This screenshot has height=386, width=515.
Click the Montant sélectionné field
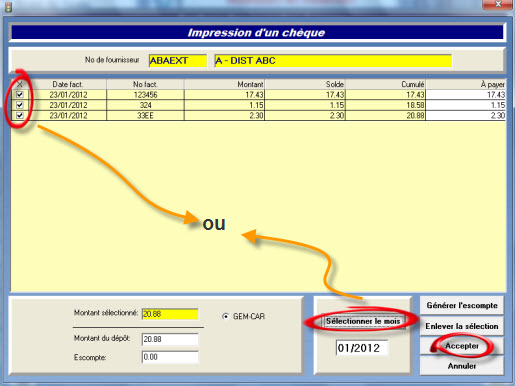[170, 314]
